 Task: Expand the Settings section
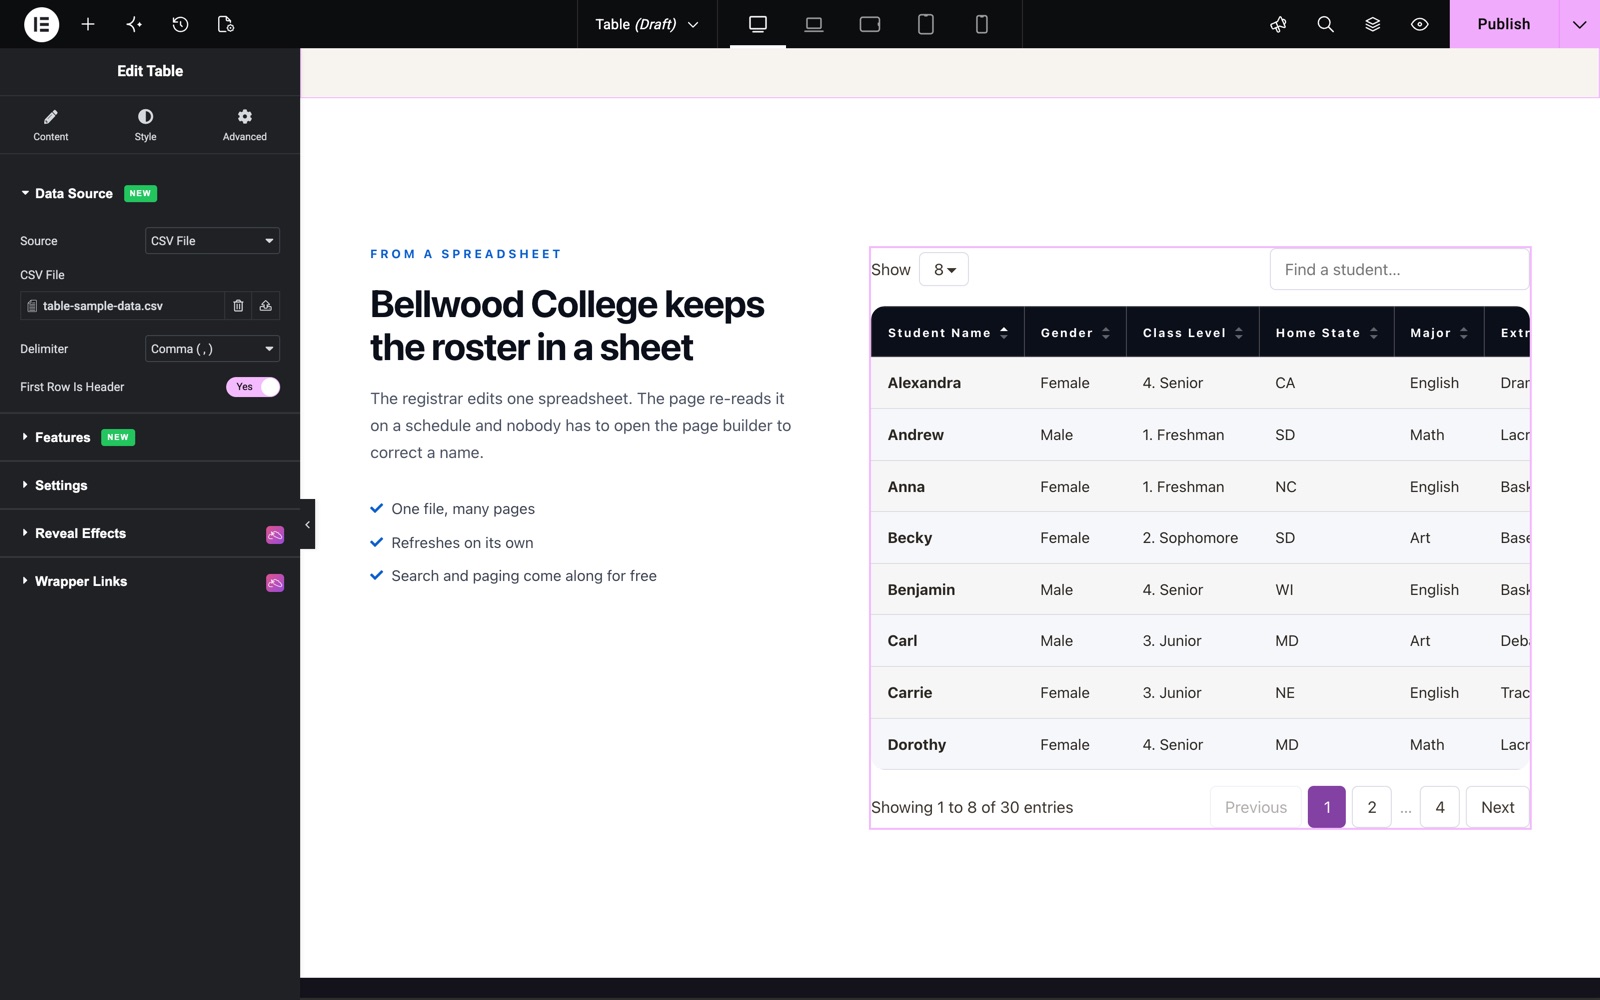pyautogui.click(x=150, y=485)
